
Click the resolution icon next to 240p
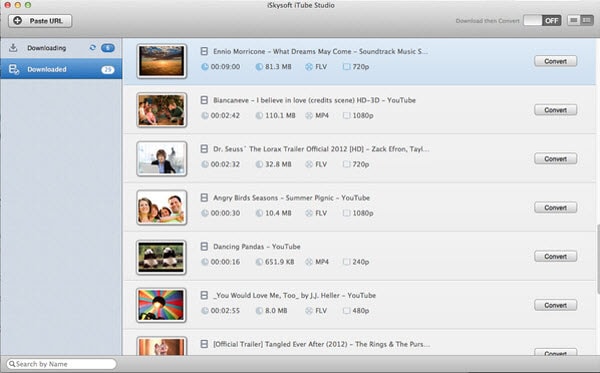point(346,262)
